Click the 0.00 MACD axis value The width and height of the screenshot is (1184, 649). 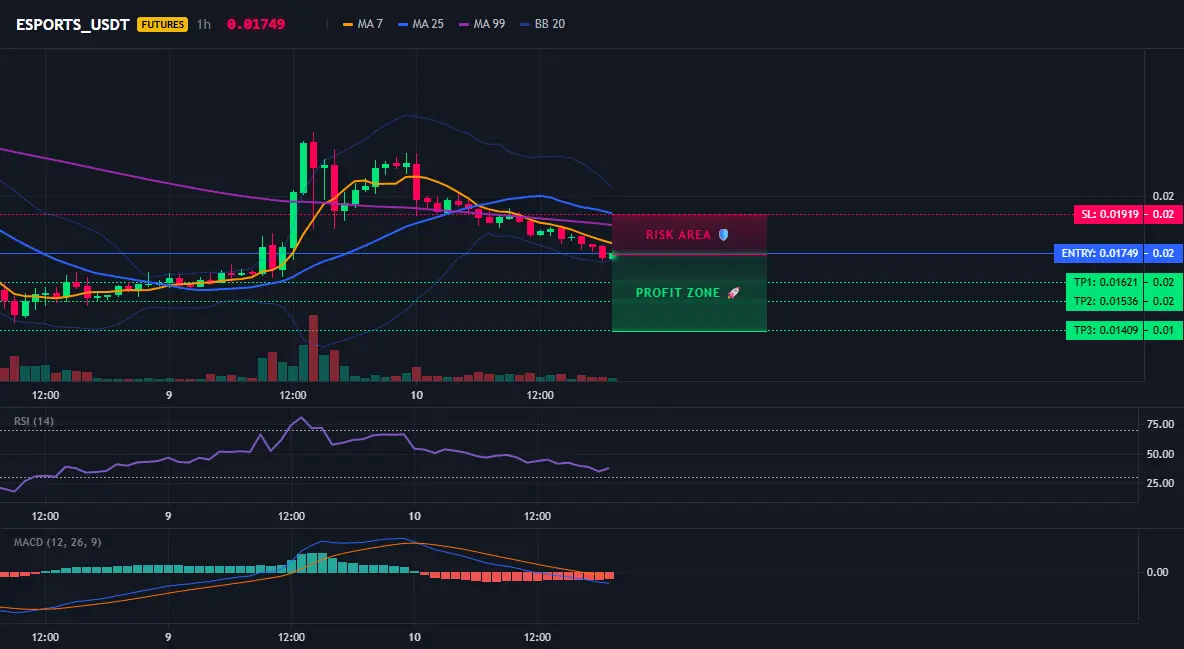point(1158,573)
